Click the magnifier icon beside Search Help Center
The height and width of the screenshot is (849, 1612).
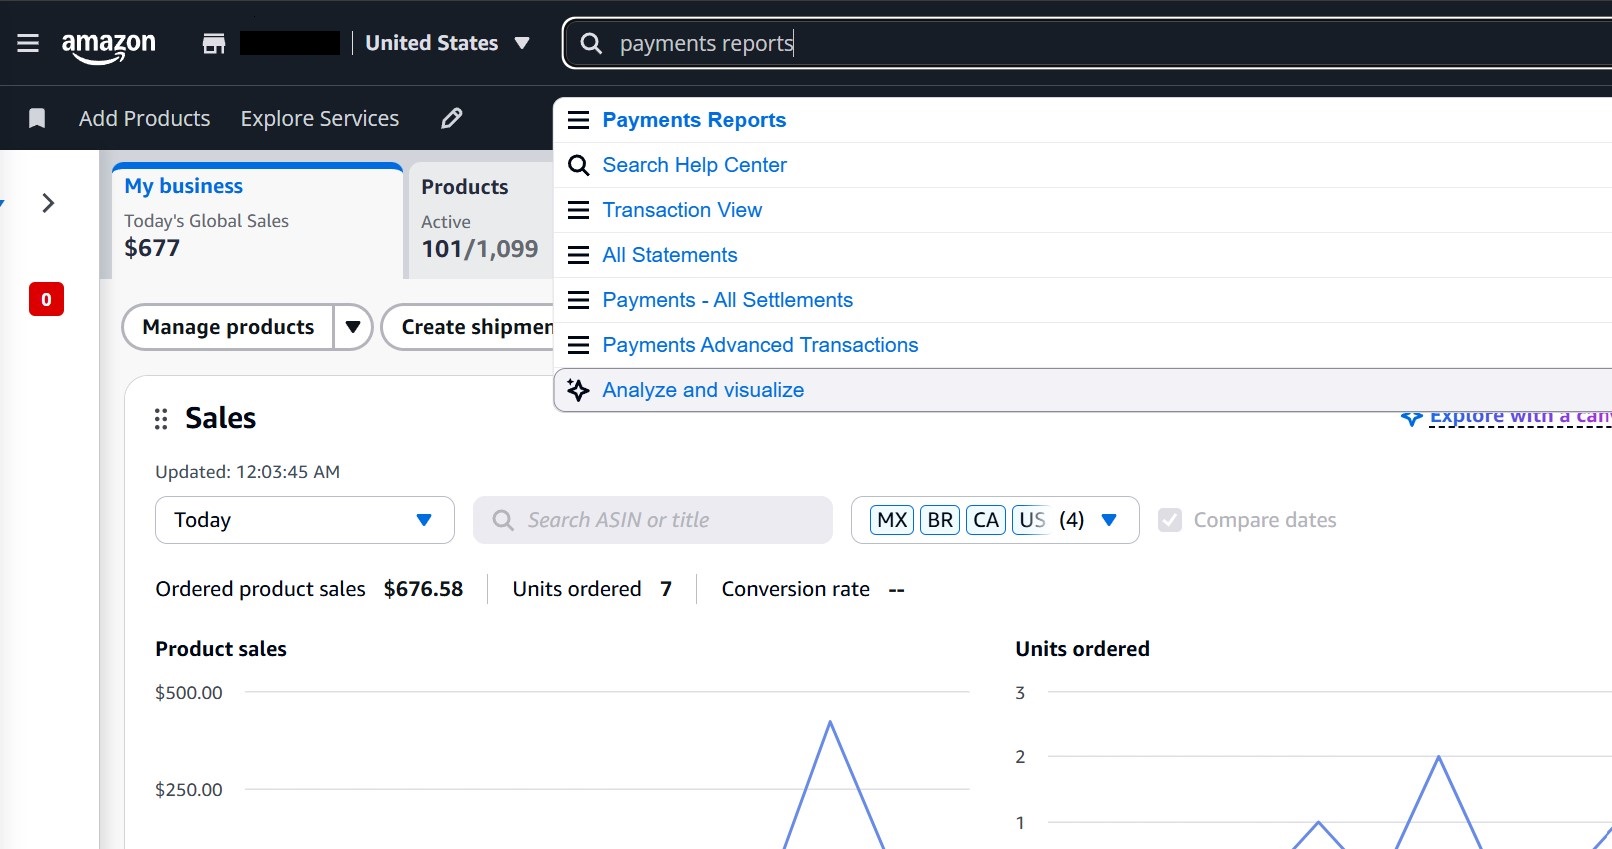pyautogui.click(x=578, y=165)
